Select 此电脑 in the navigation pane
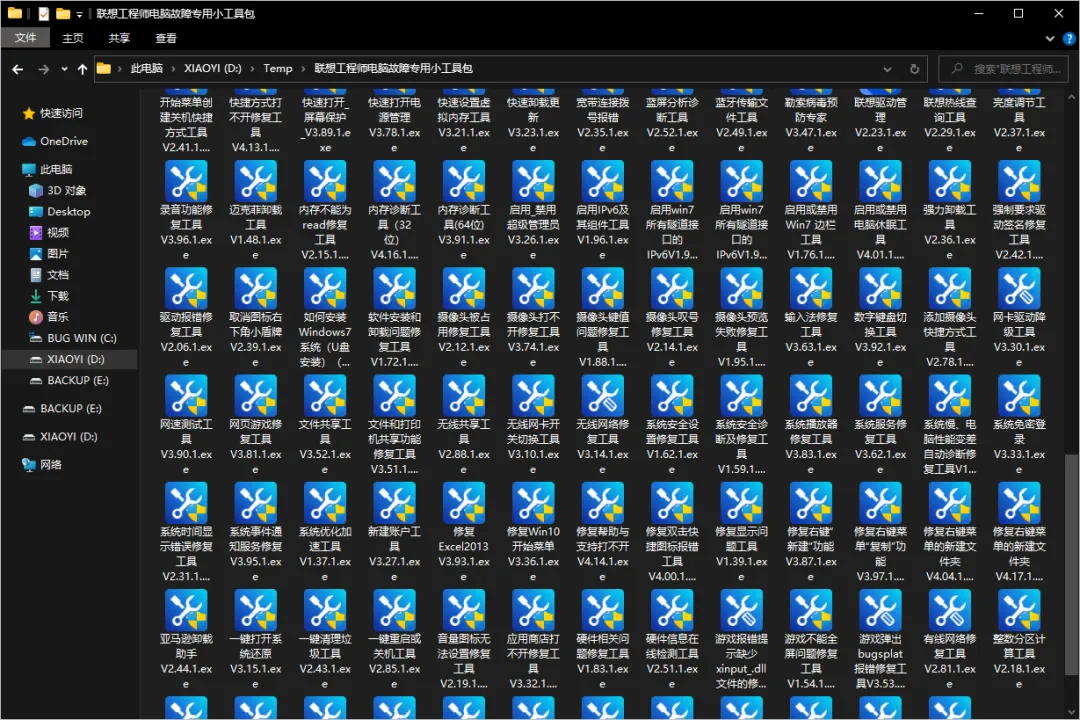Viewport: 1080px width, 720px height. [56, 169]
